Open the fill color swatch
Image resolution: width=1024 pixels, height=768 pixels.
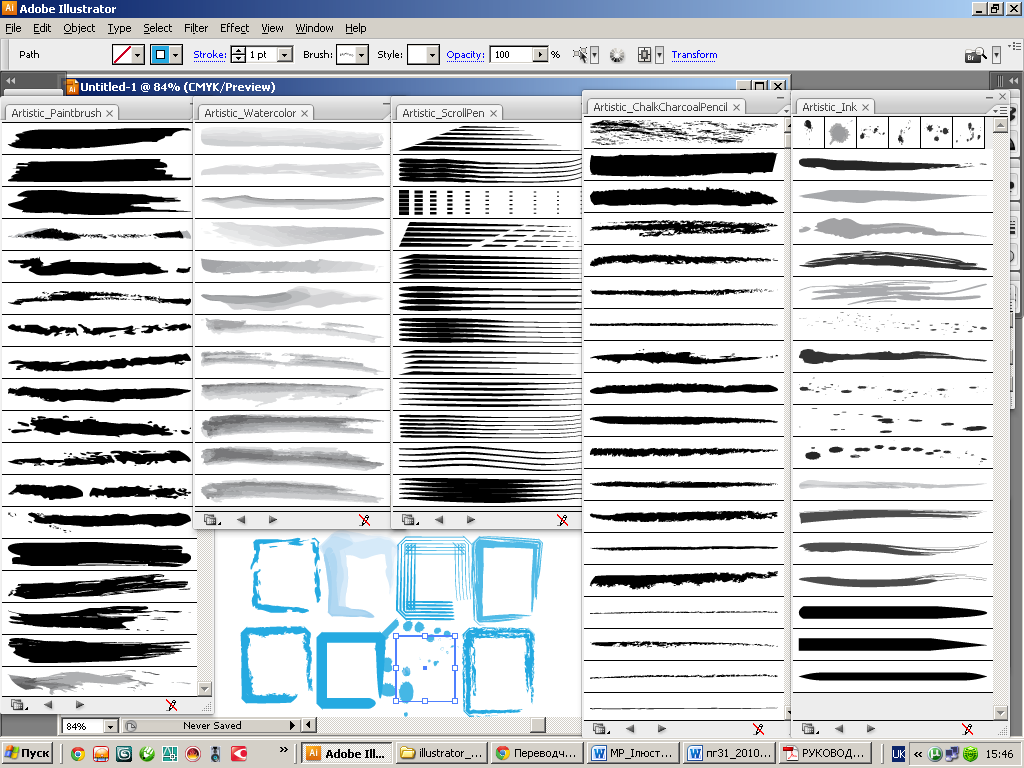[x=122, y=55]
